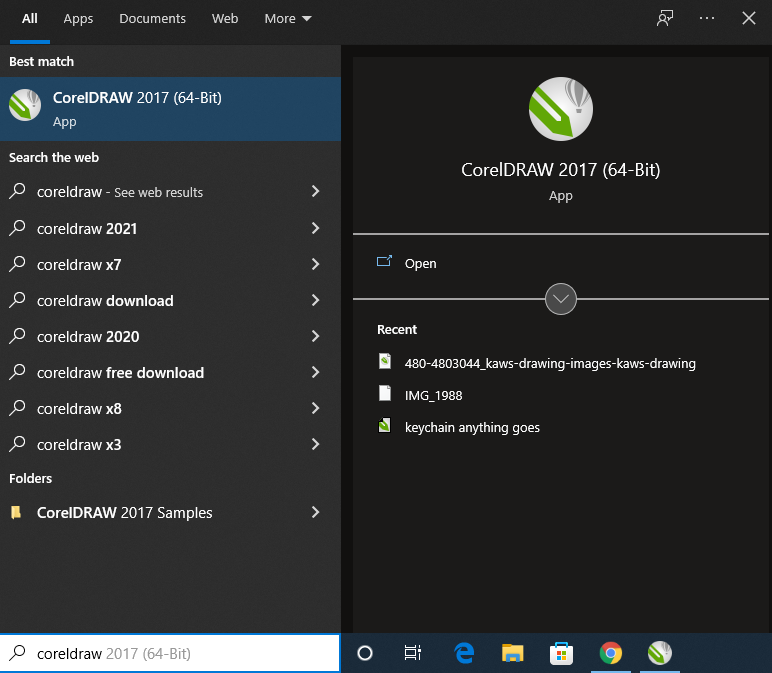
Task: Open Microsoft Store from the taskbar
Action: pyautogui.click(x=561, y=653)
